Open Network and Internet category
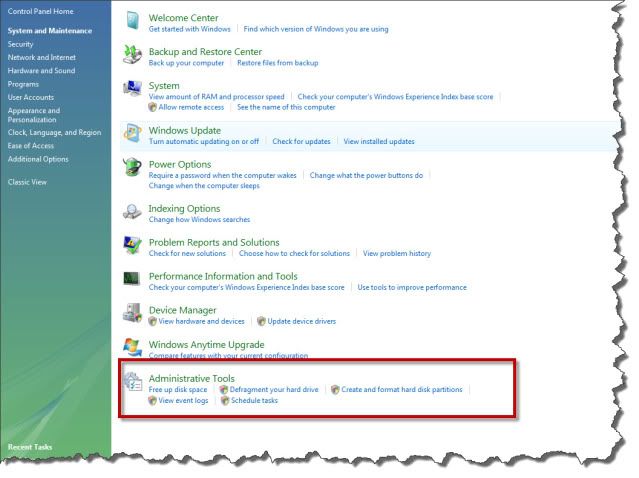639x478 pixels. [42, 57]
